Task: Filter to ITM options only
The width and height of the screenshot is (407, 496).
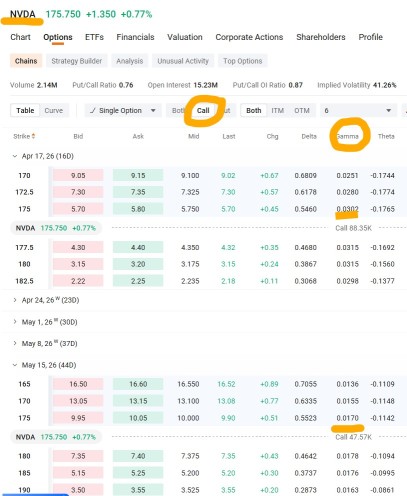Action: coord(277,110)
